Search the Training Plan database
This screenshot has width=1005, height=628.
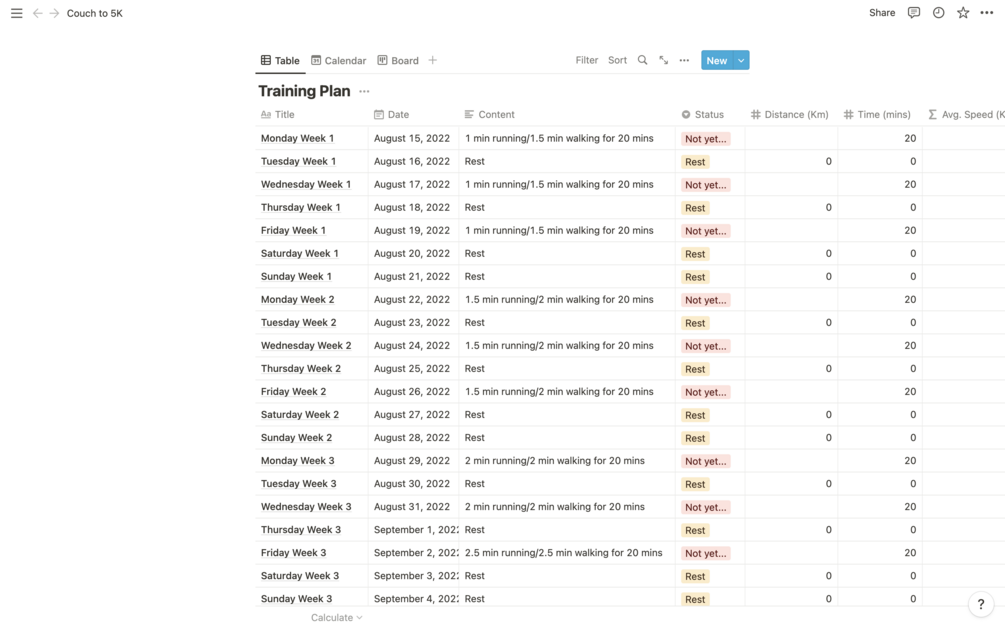(x=642, y=60)
